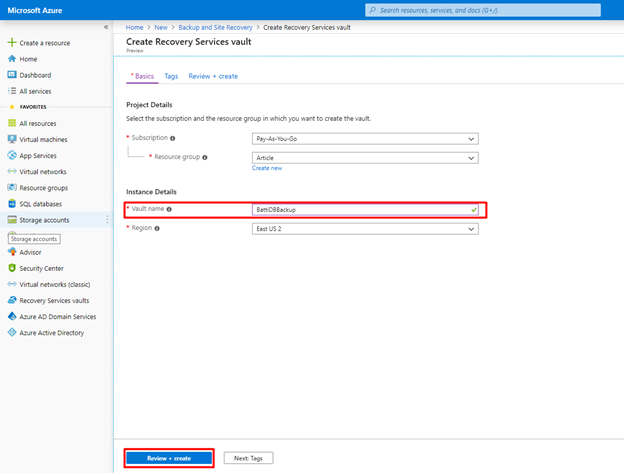Select the Resource groups sidebar label
624x473 pixels.
point(43,188)
